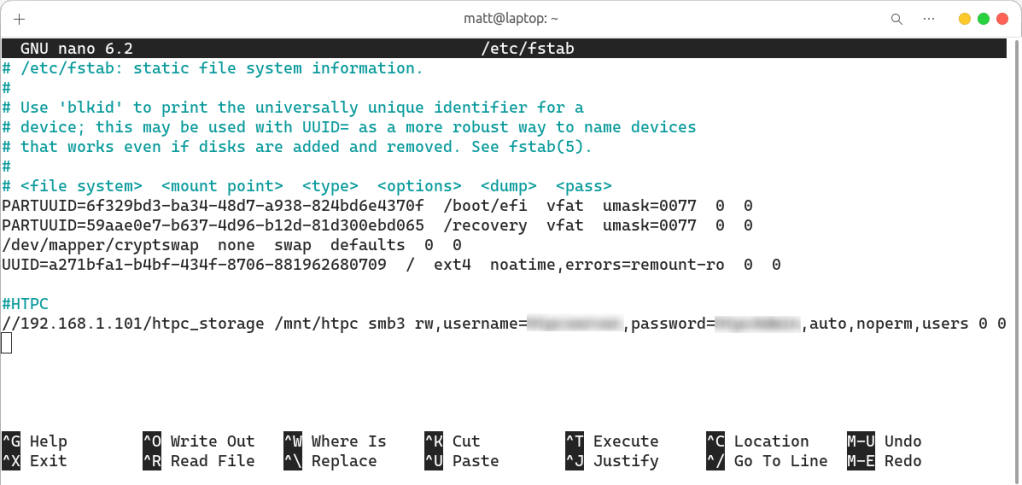The image size is (1022, 485).
Task: Open the three-dot terminal menu
Action: pyautogui.click(x=930, y=19)
